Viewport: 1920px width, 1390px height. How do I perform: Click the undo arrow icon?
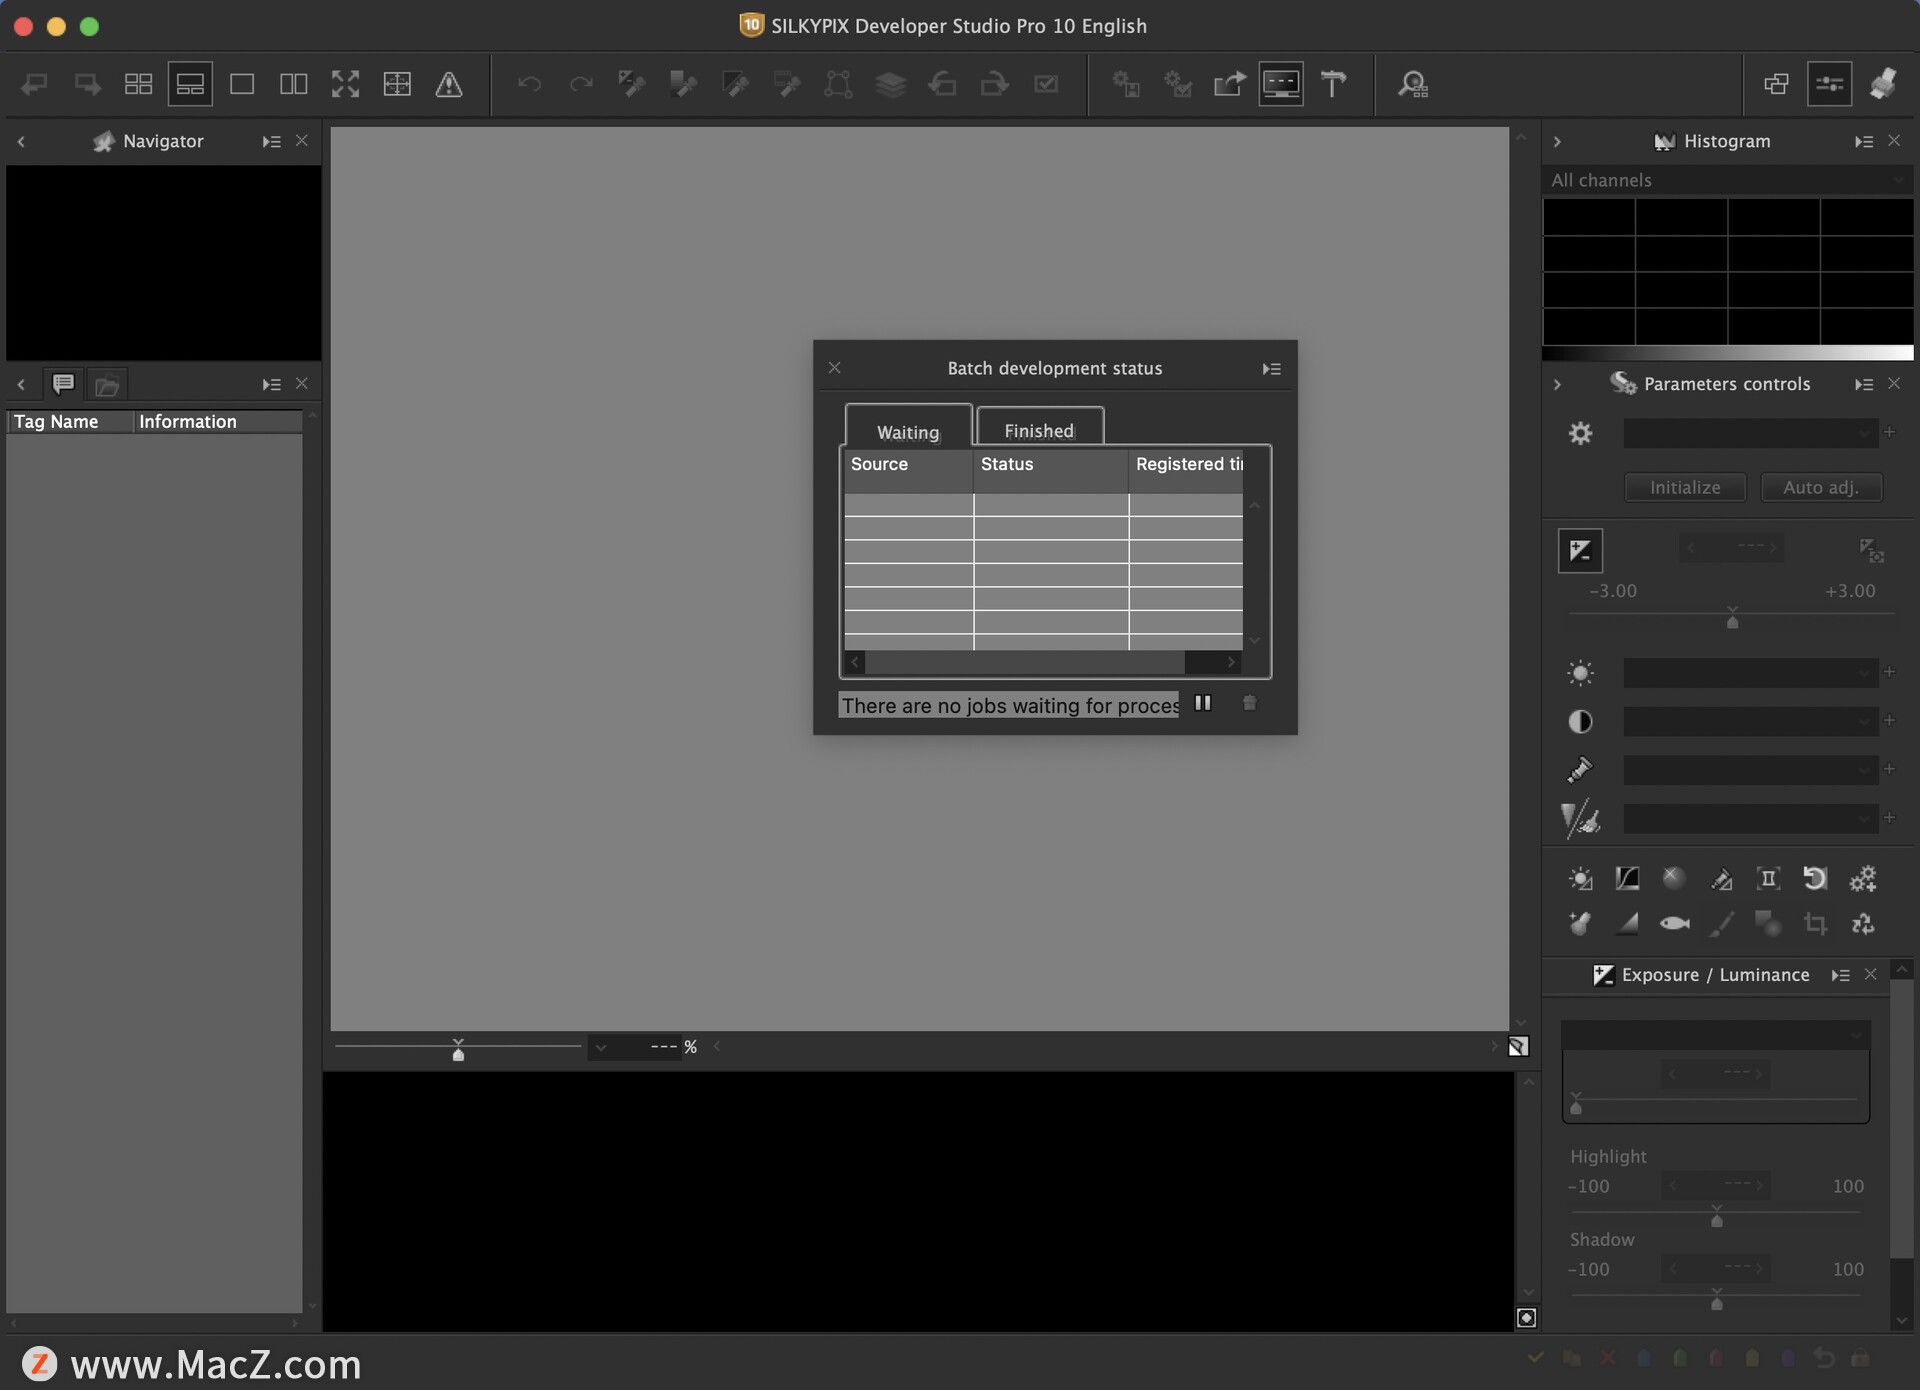tap(529, 84)
